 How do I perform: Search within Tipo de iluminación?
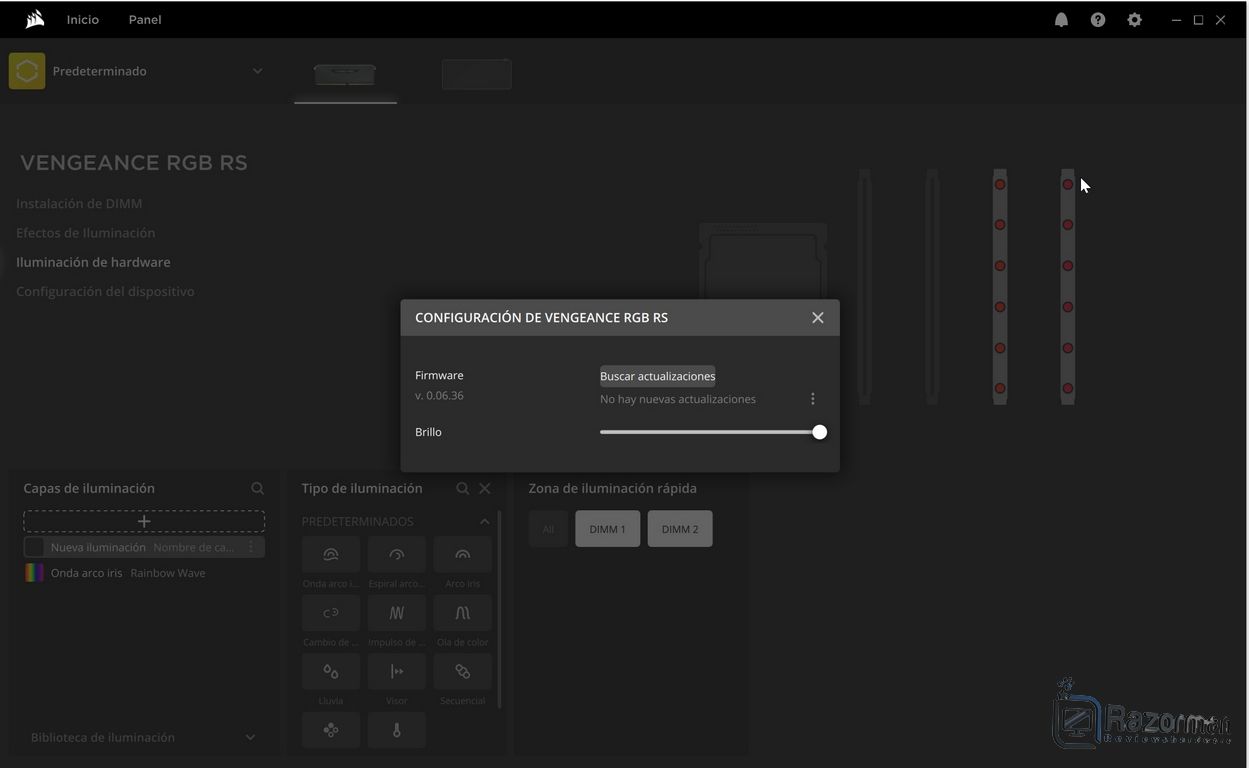click(x=463, y=488)
